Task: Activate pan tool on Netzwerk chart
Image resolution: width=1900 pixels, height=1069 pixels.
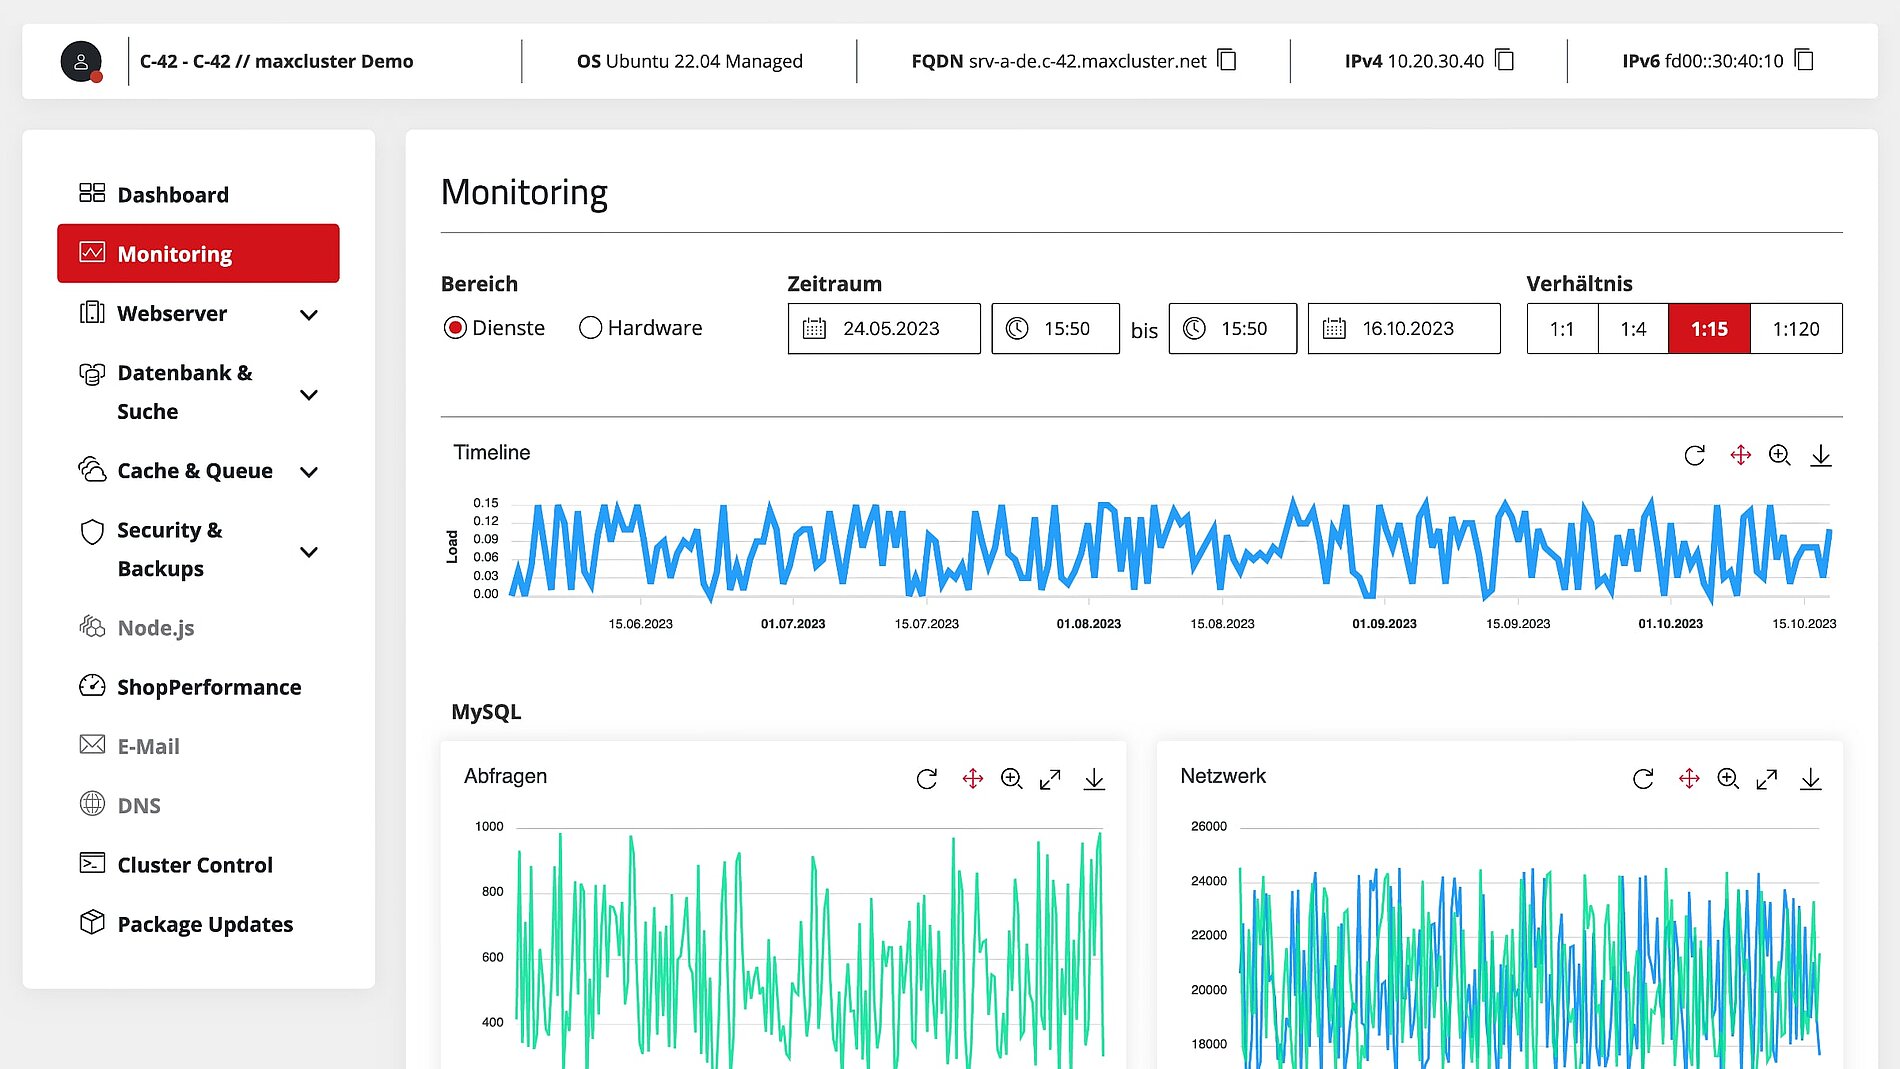Action: point(1689,779)
